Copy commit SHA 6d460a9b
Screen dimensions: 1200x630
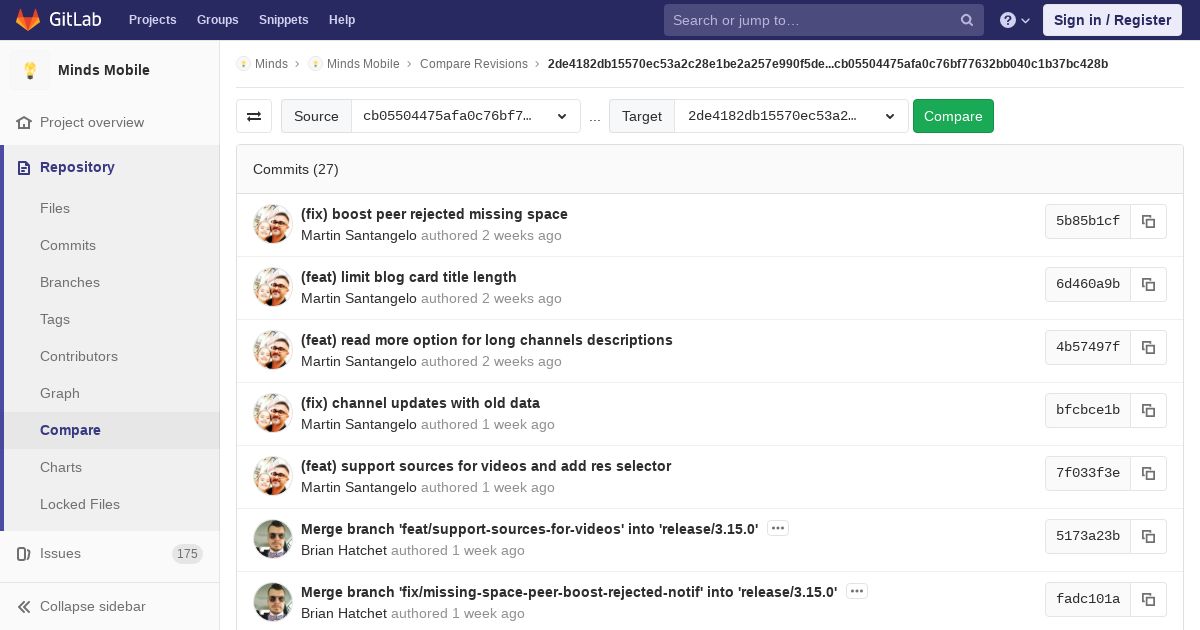pos(1149,284)
